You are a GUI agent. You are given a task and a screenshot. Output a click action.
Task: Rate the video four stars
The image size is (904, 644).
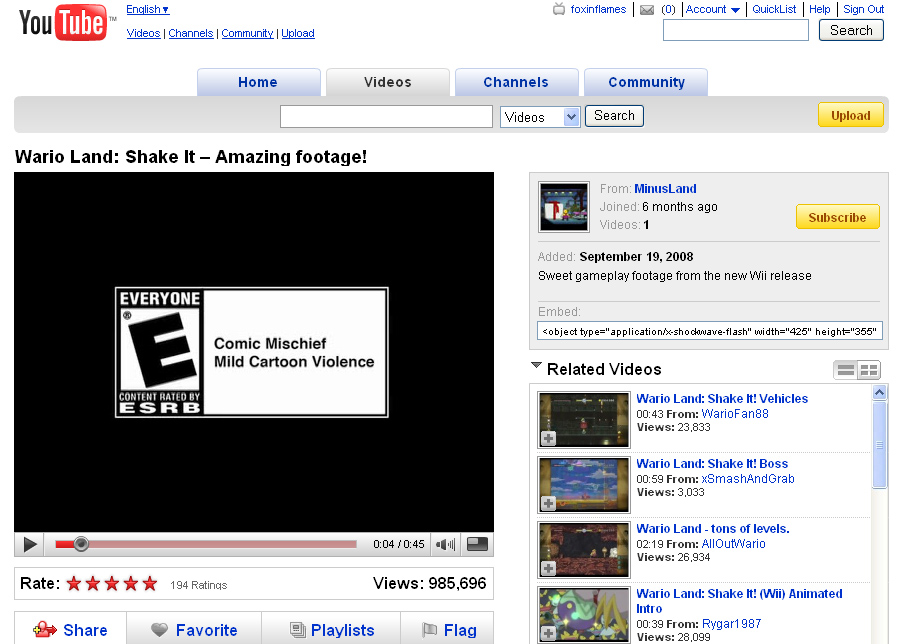131,584
